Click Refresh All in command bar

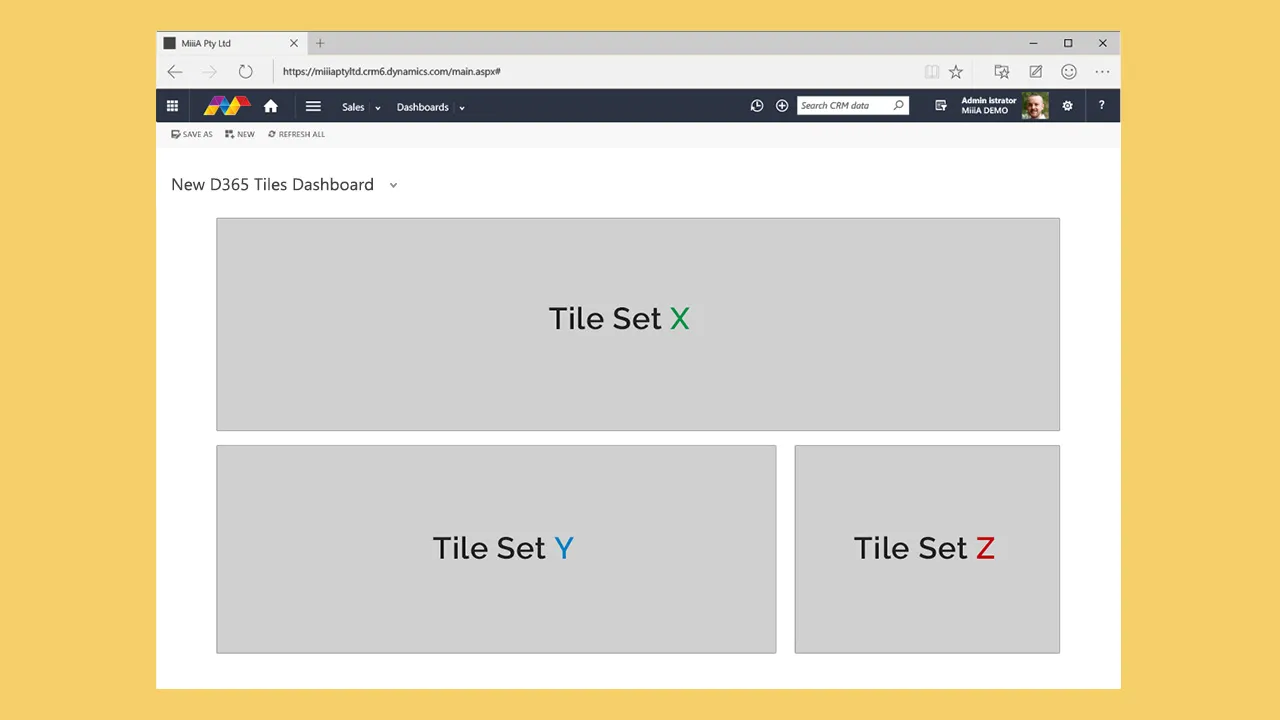[x=296, y=134]
